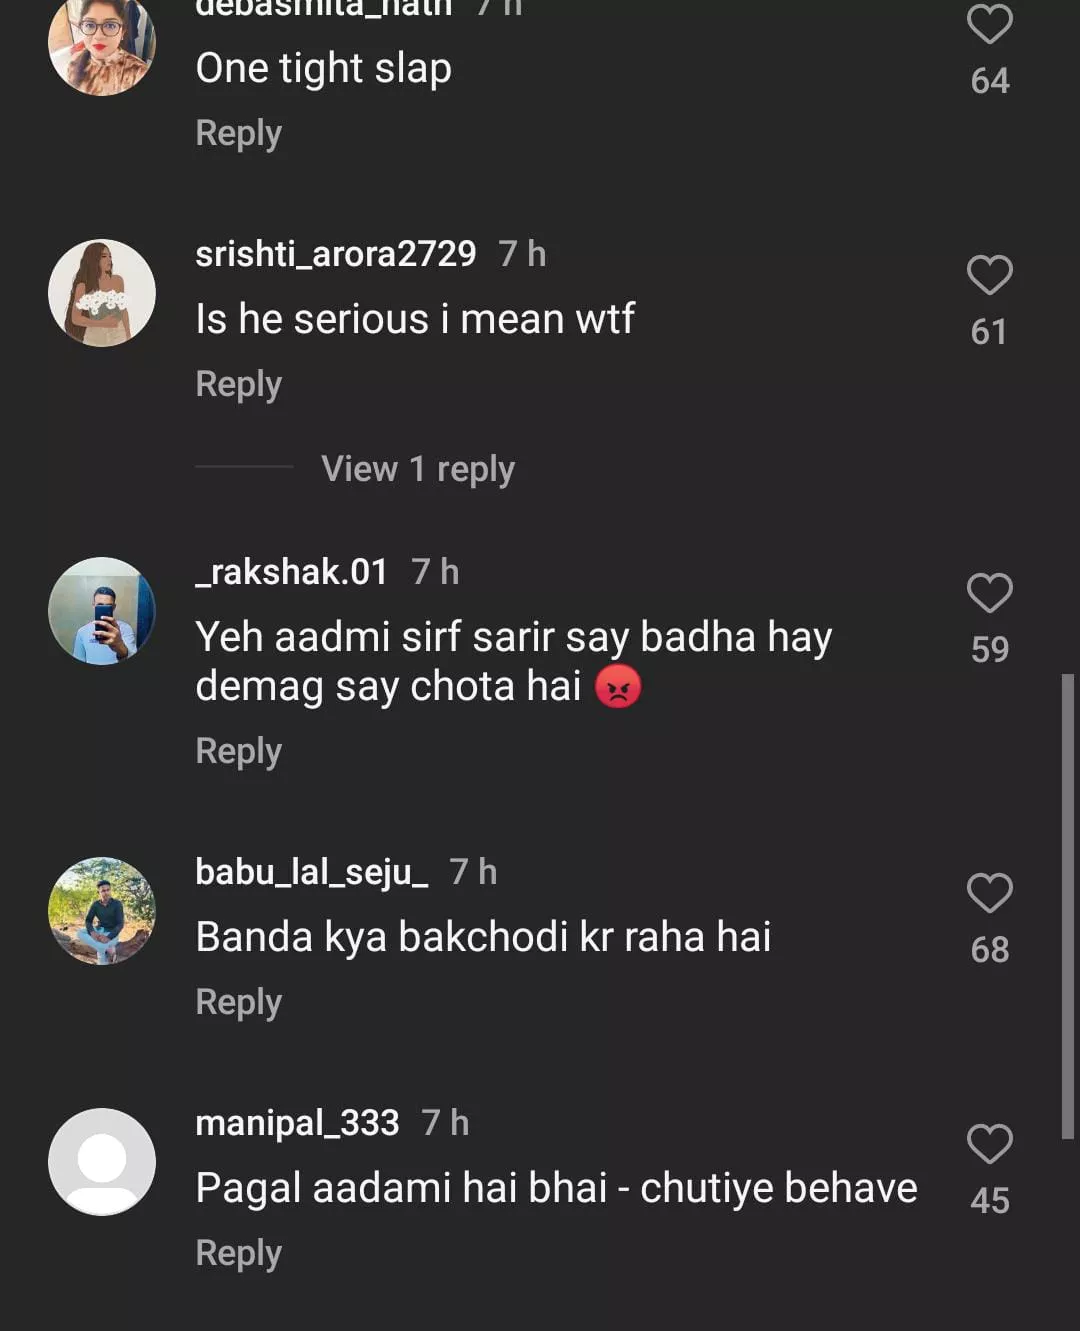Reply to 'Banda kya bakchodi' comment
This screenshot has height=1331, width=1080.
238,1002
